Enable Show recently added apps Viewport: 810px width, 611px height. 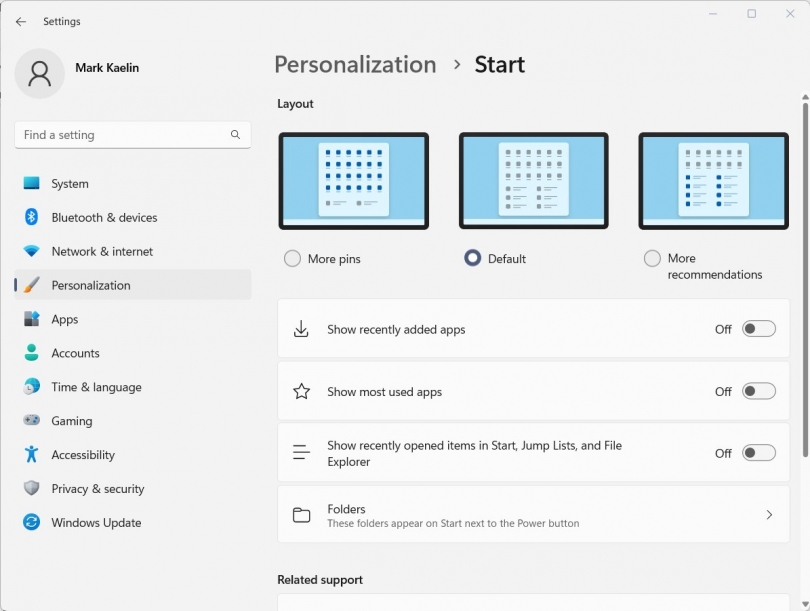tap(758, 327)
